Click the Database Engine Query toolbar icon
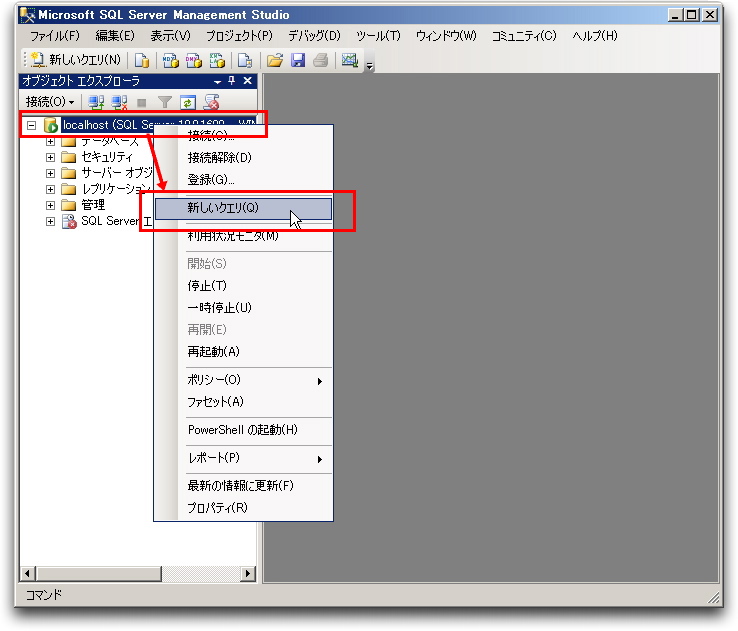 142,60
